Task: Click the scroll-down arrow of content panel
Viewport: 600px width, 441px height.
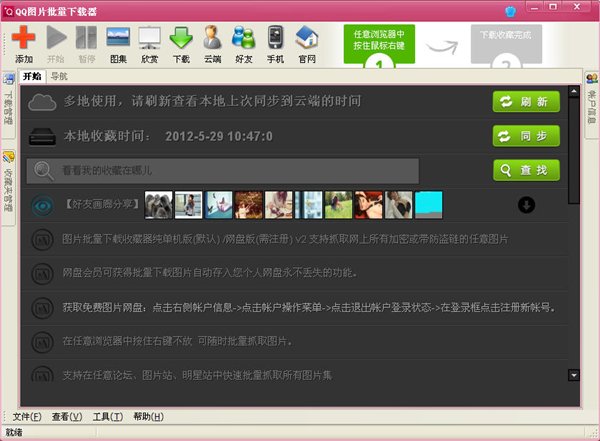Action: (x=574, y=375)
